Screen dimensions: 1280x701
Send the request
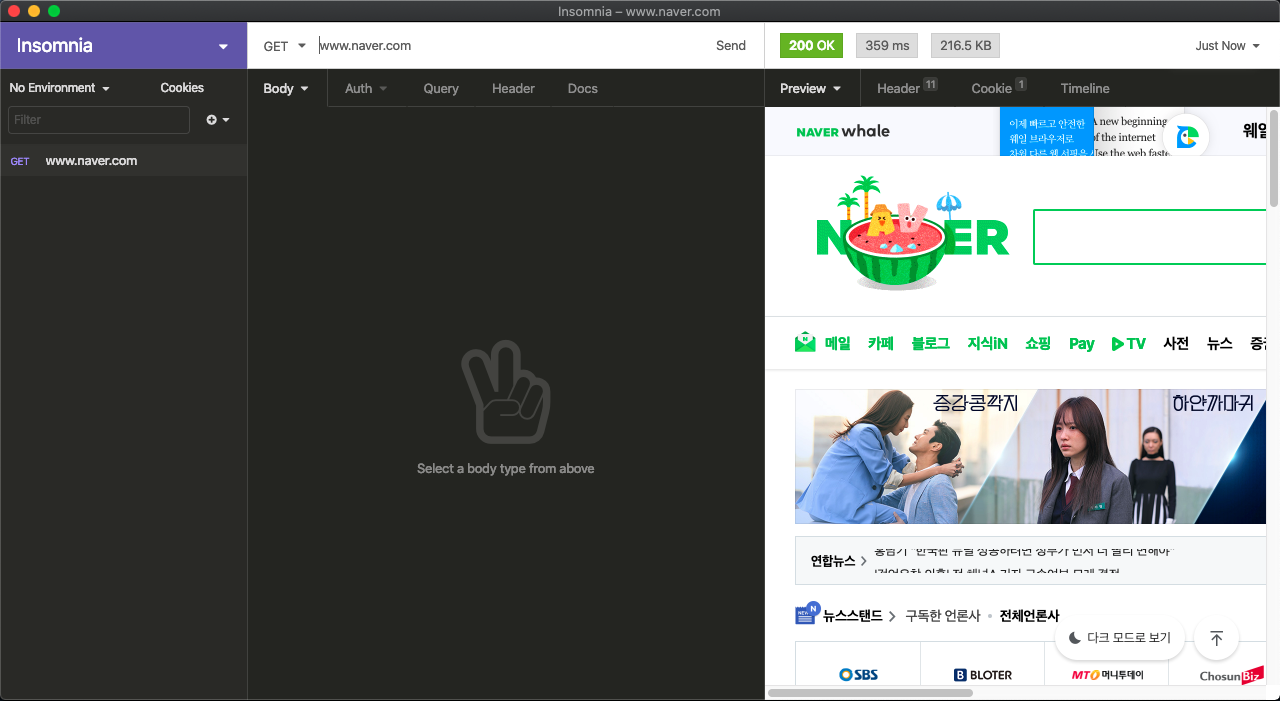coord(731,45)
